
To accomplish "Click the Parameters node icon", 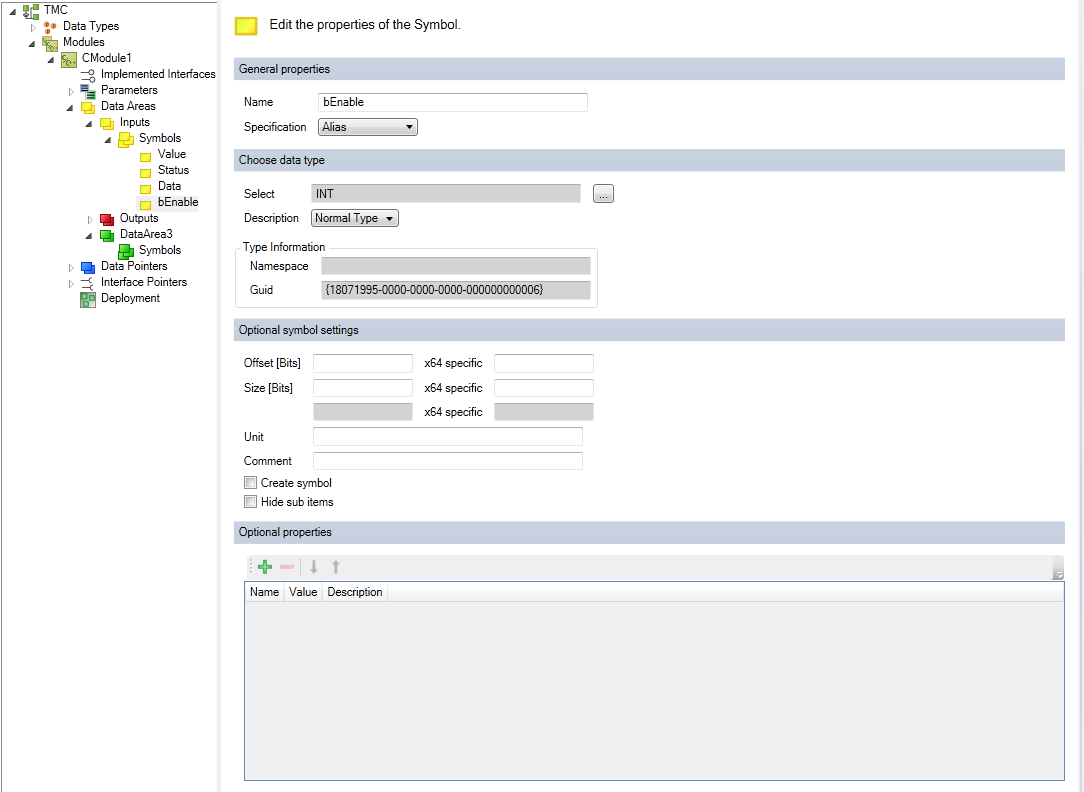I will 88,91.
